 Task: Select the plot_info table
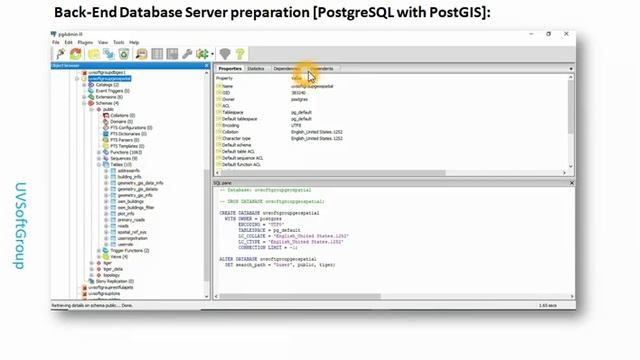coord(126,213)
